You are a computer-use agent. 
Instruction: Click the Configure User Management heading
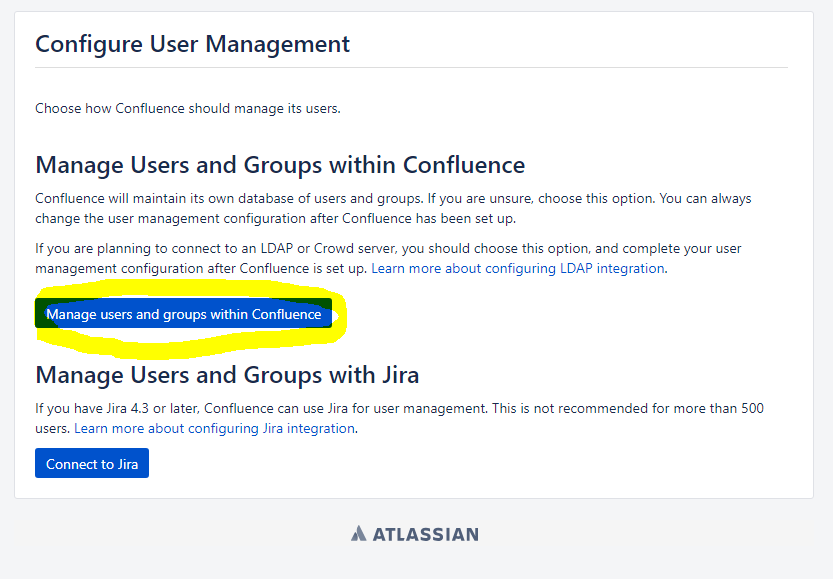coord(192,44)
